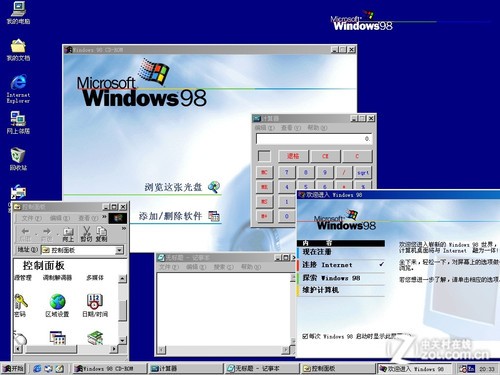Click Calculator divide button
Screen dimensions: 500x375
[344, 173]
